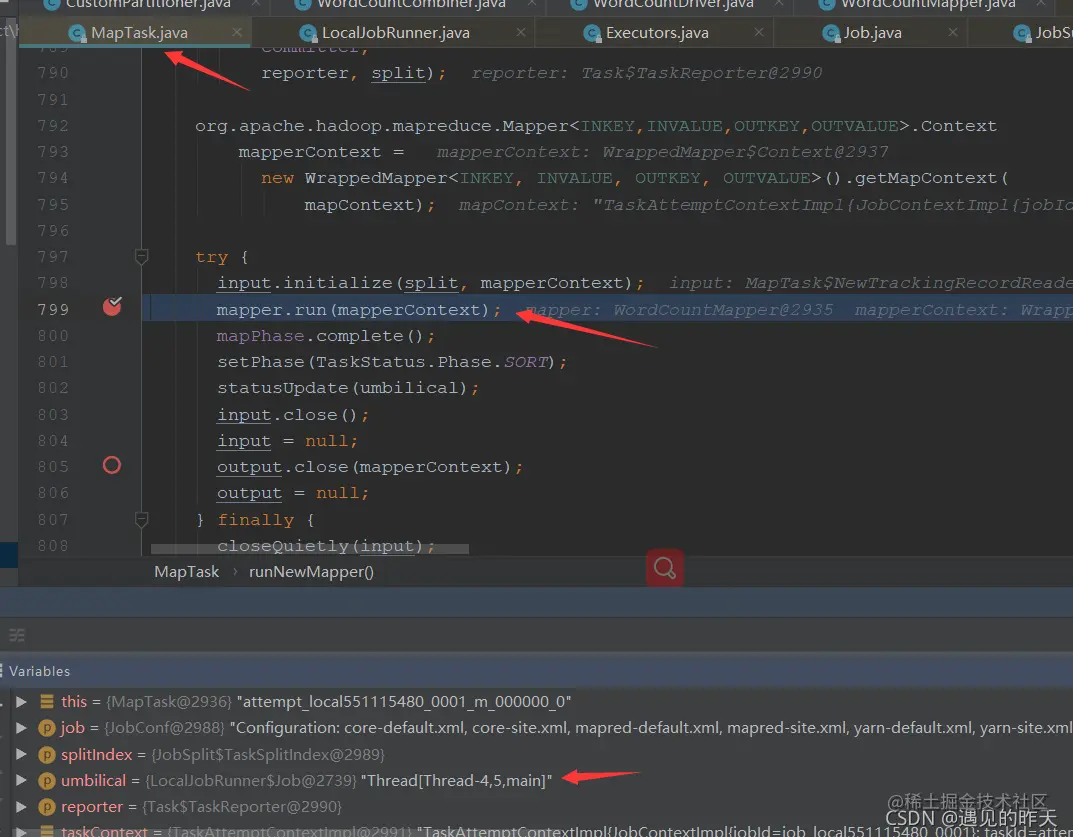Click the mapPhase.complete() code line
Image resolution: width=1073 pixels, height=837 pixels.
[x=326, y=336]
